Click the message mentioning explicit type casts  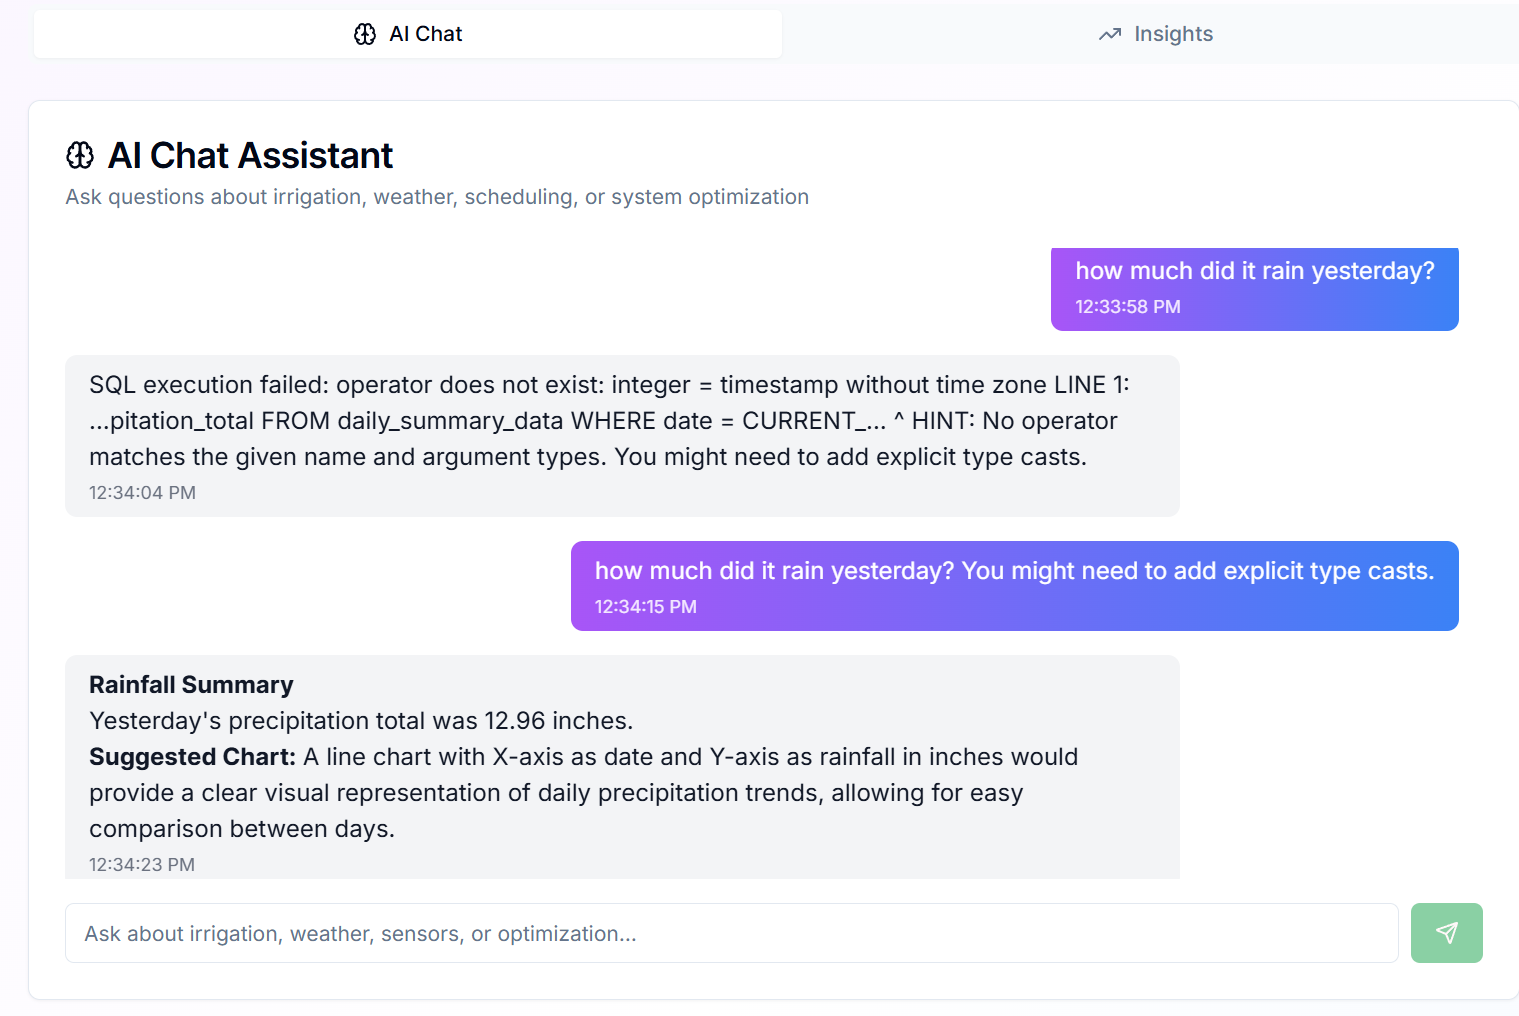[x=1015, y=586]
